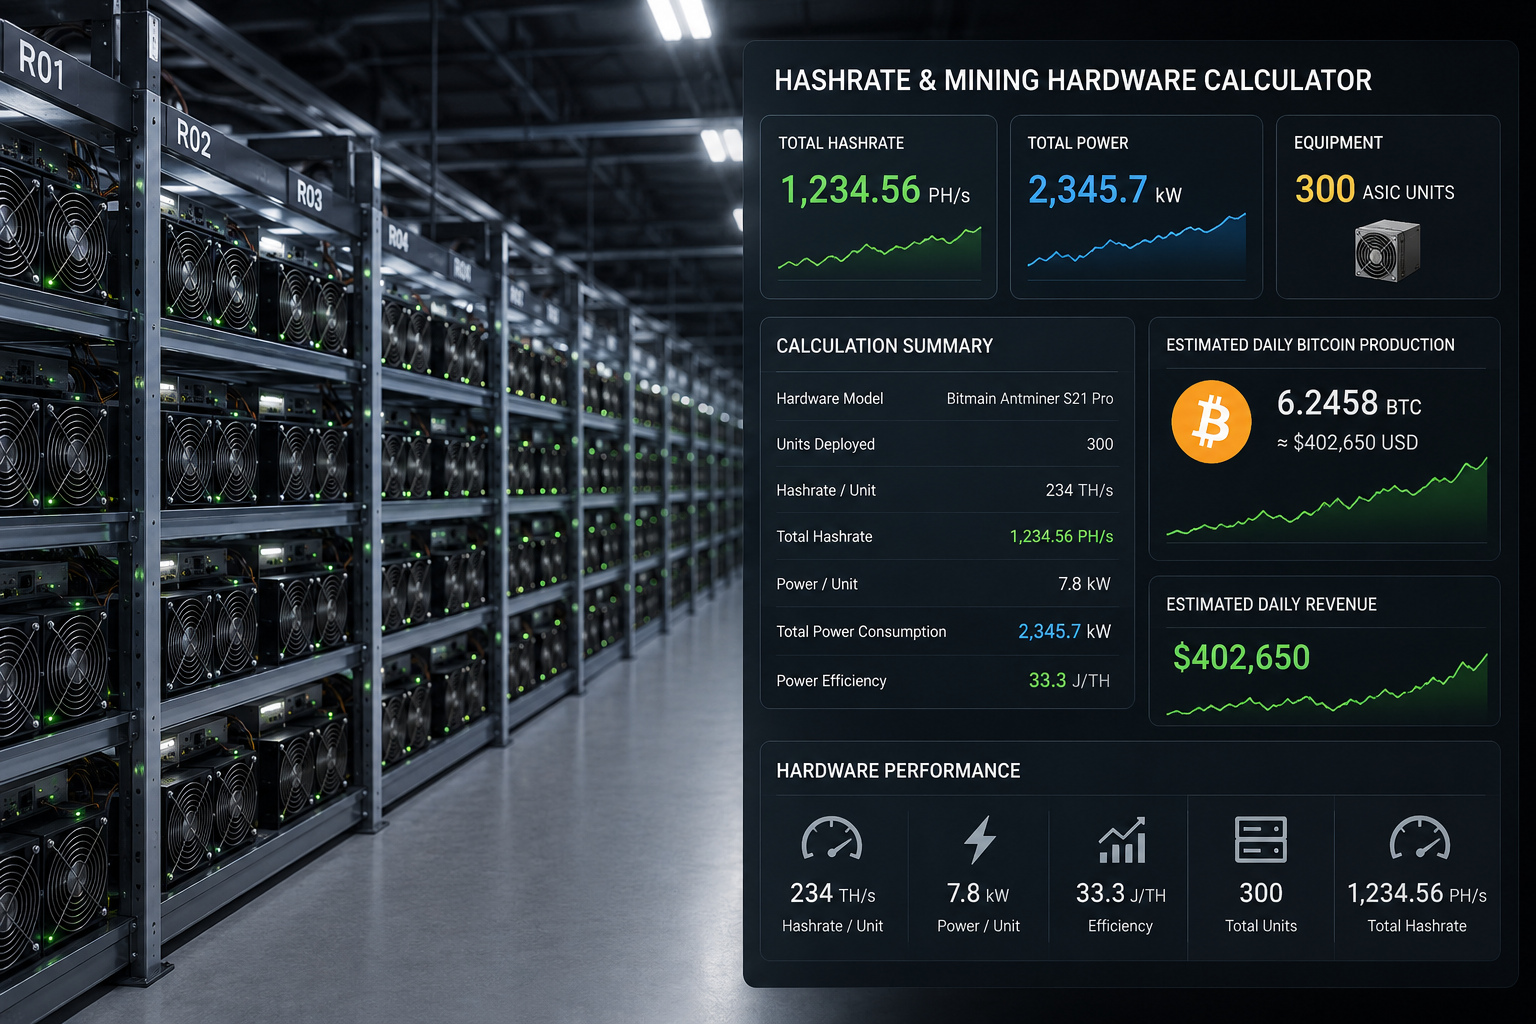
Task: Click the ≈ $402,650 USD text
Action: [1347, 443]
